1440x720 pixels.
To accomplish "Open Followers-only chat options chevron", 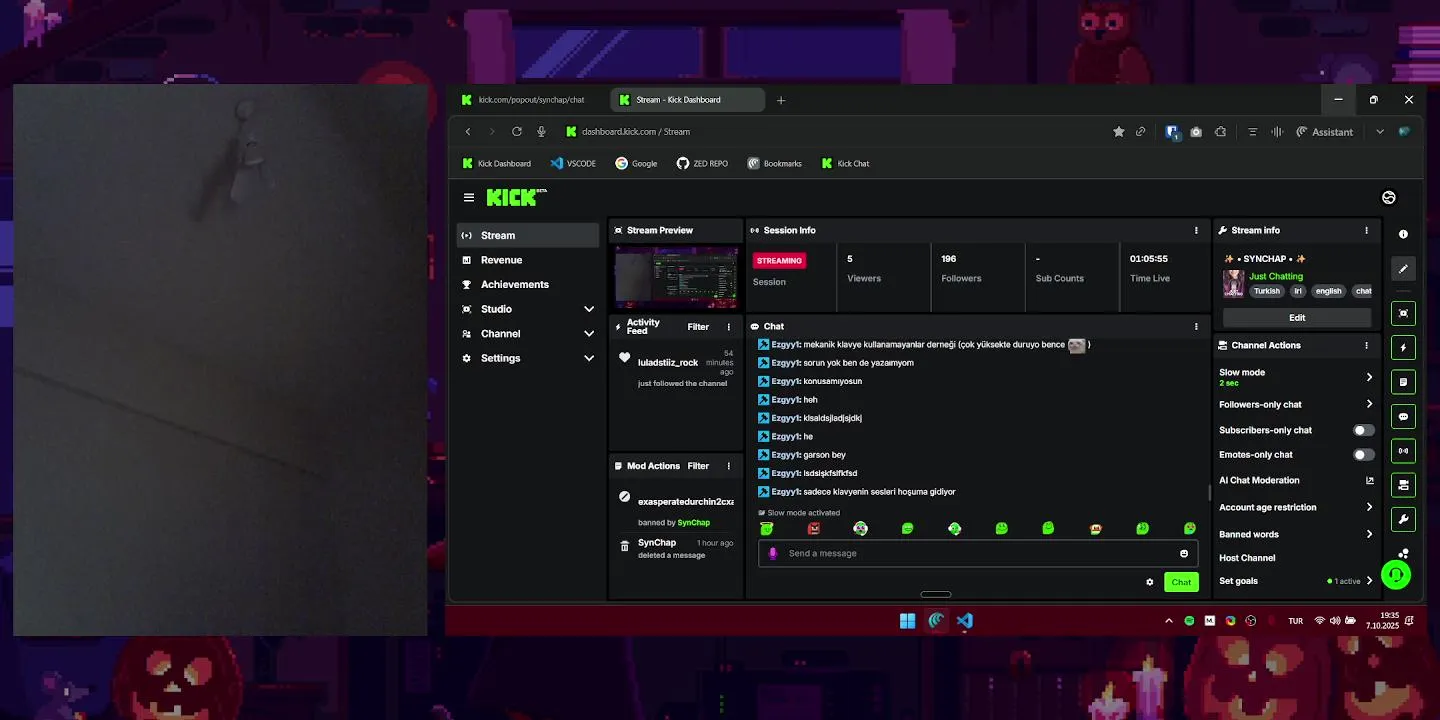I will [1369, 404].
